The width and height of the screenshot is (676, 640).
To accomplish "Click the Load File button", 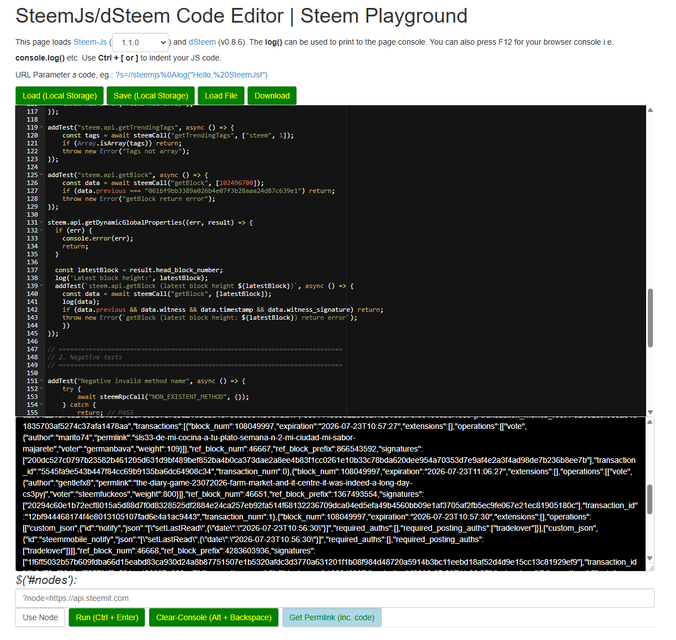I will click(x=221, y=96).
